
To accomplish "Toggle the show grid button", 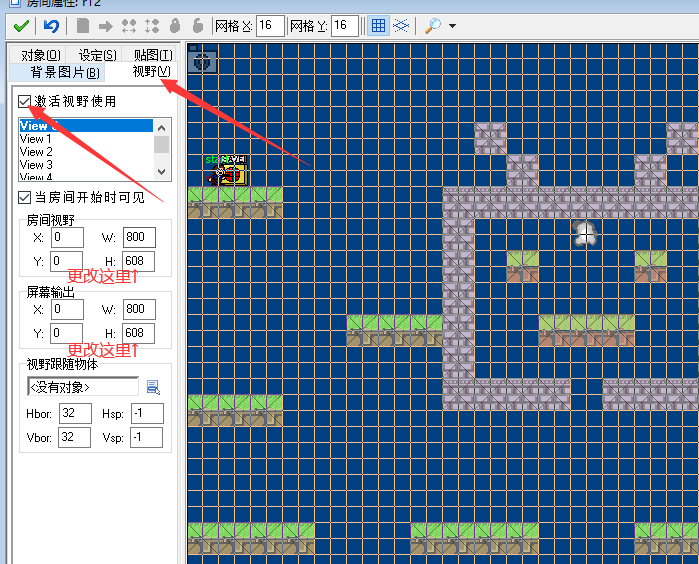I will tap(378, 26).
